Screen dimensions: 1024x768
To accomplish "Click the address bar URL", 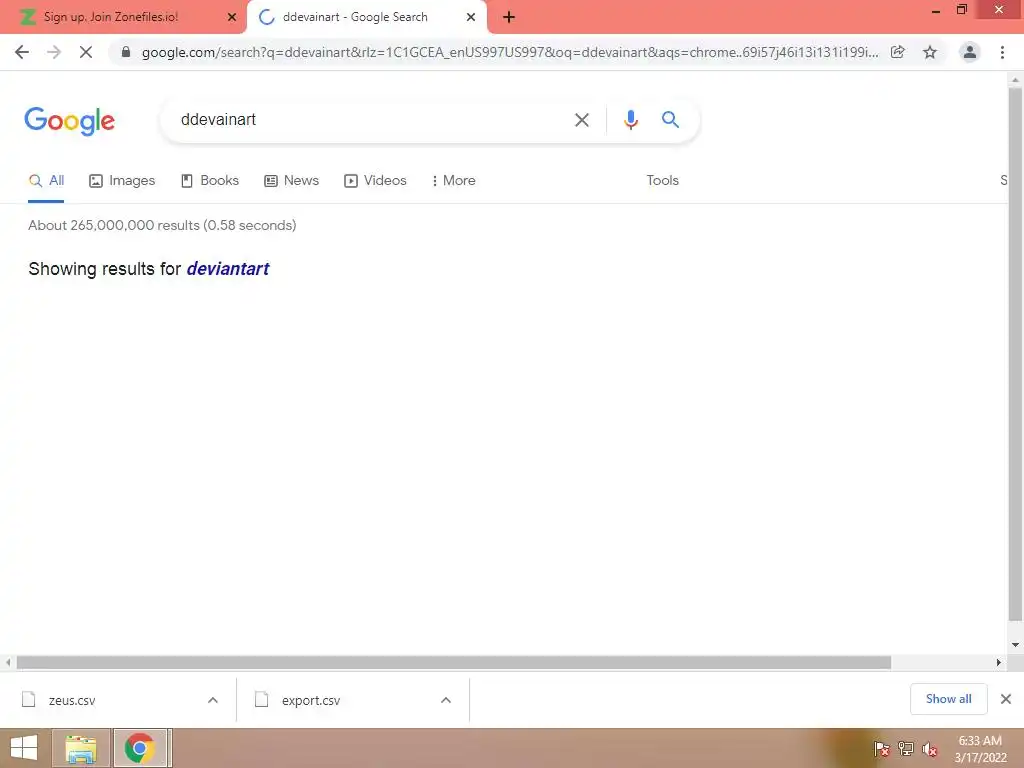I will click(x=510, y=52).
